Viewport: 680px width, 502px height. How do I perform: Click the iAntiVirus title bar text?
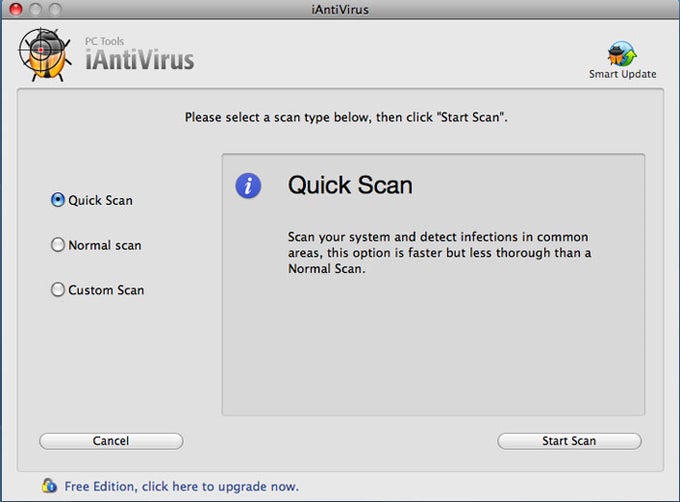pyautogui.click(x=340, y=10)
